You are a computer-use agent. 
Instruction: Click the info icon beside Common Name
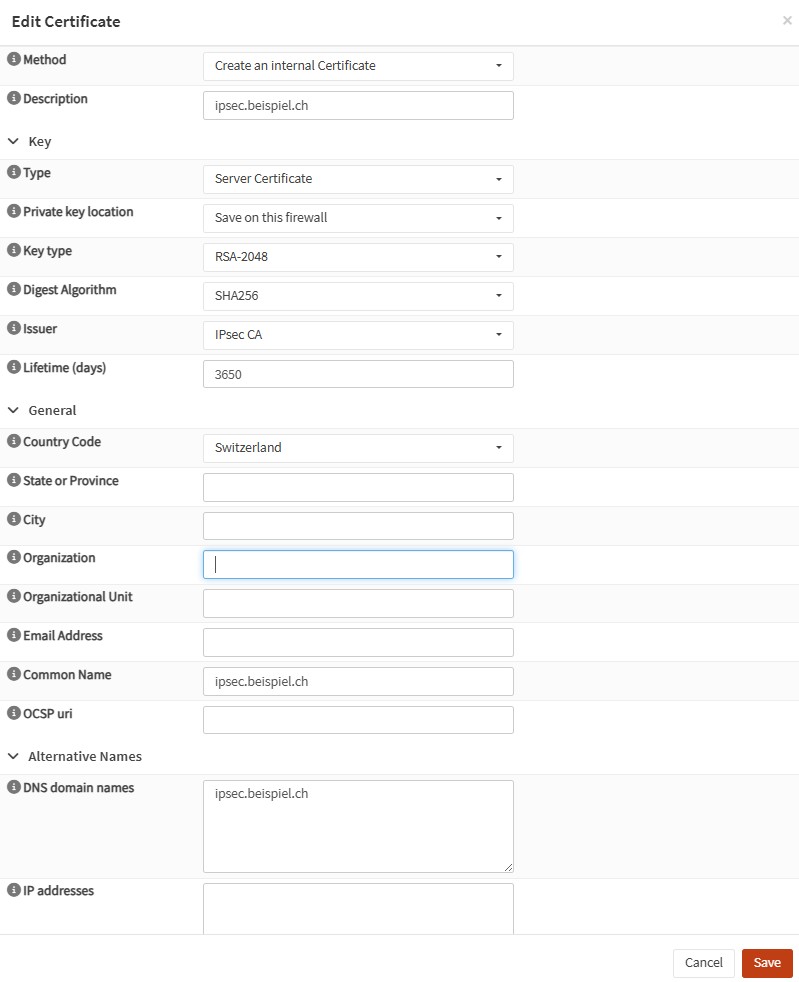pyautogui.click(x=14, y=675)
